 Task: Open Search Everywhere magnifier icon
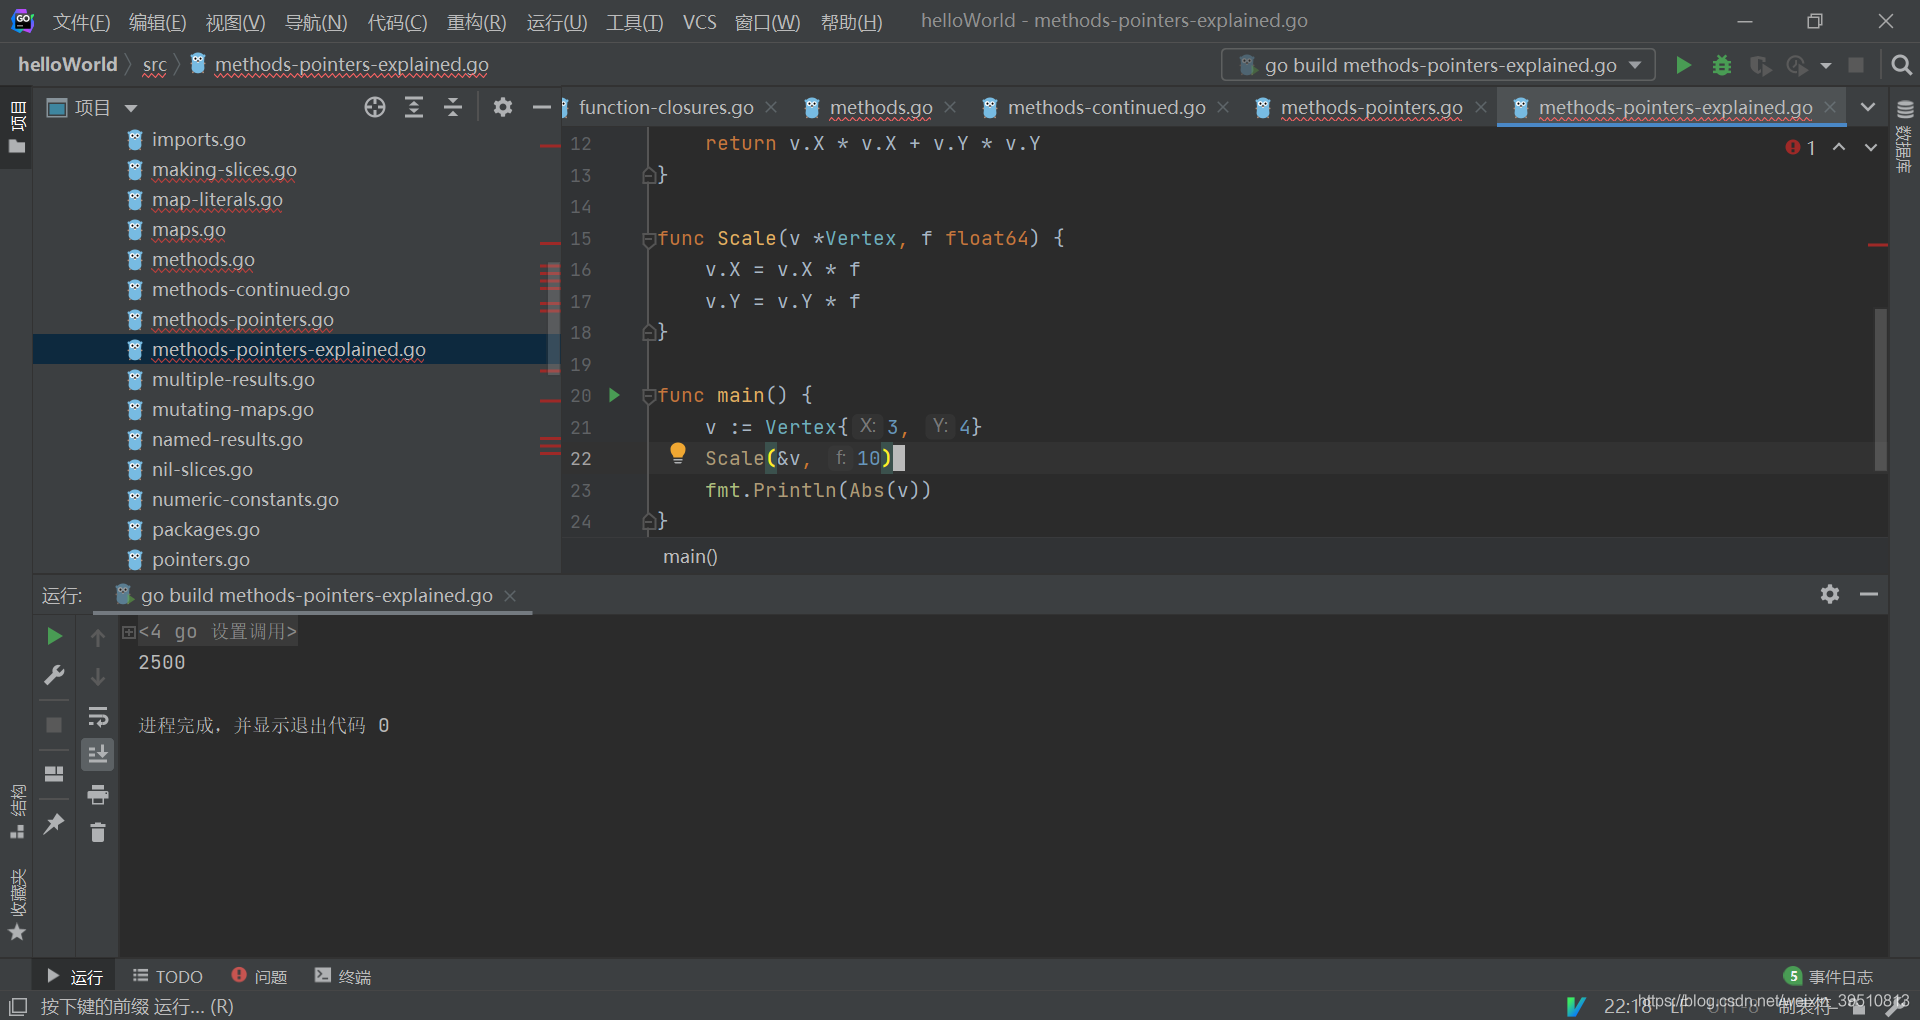(x=1901, y=65)
